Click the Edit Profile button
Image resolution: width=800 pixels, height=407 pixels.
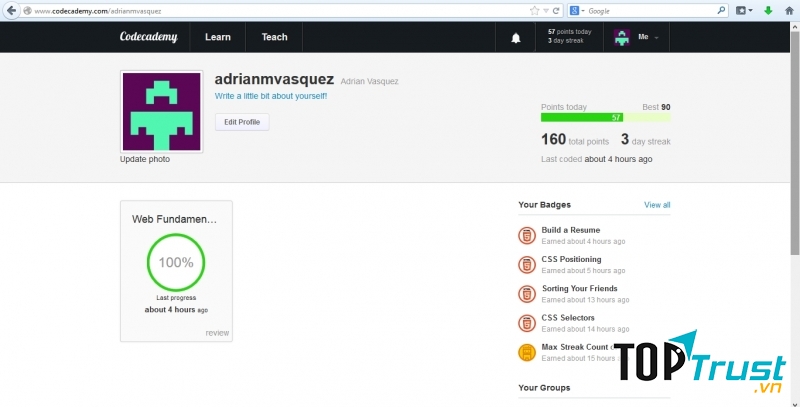(x=242, y=122)
